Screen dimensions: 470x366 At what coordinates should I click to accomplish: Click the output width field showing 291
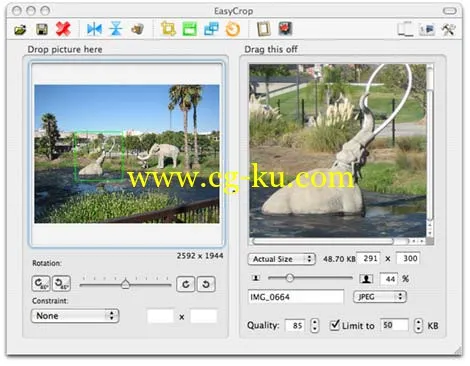(x=368, y=258)
